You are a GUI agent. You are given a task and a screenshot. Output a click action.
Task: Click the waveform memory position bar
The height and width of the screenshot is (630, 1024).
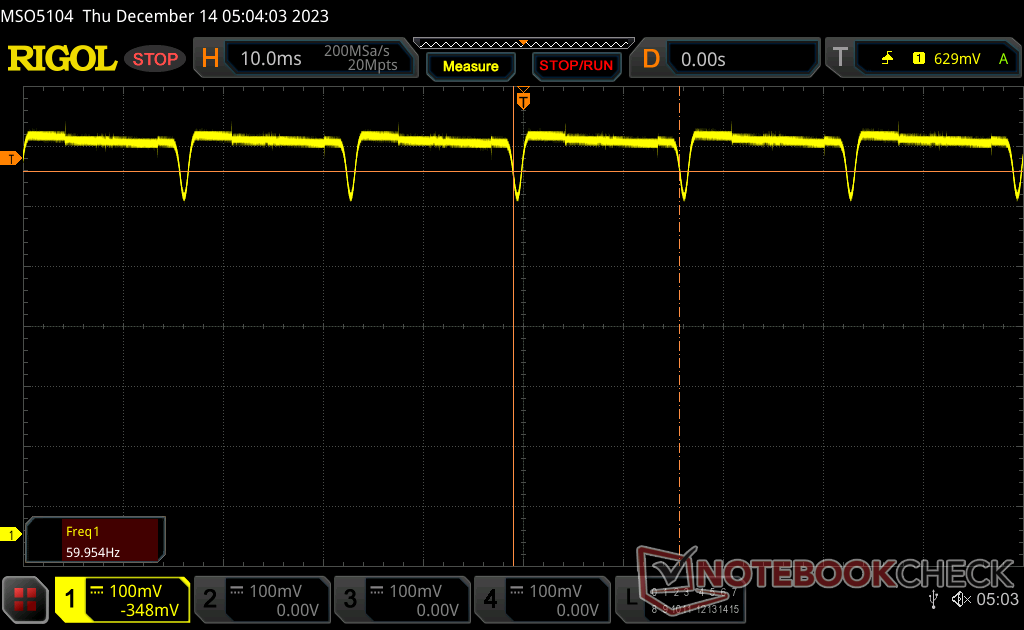click(x=523, y=43)
